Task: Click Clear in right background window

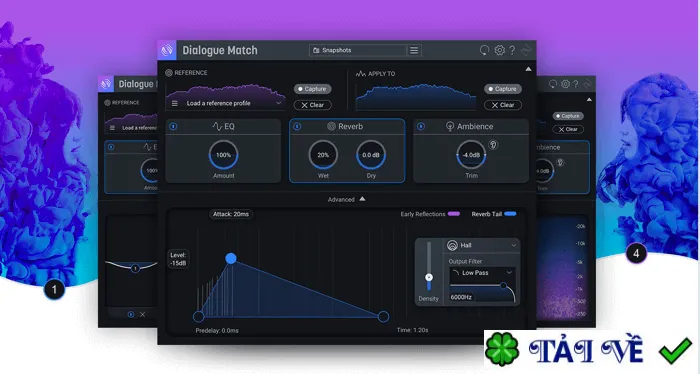Action: pyautogui.click(x=568, y=129)
